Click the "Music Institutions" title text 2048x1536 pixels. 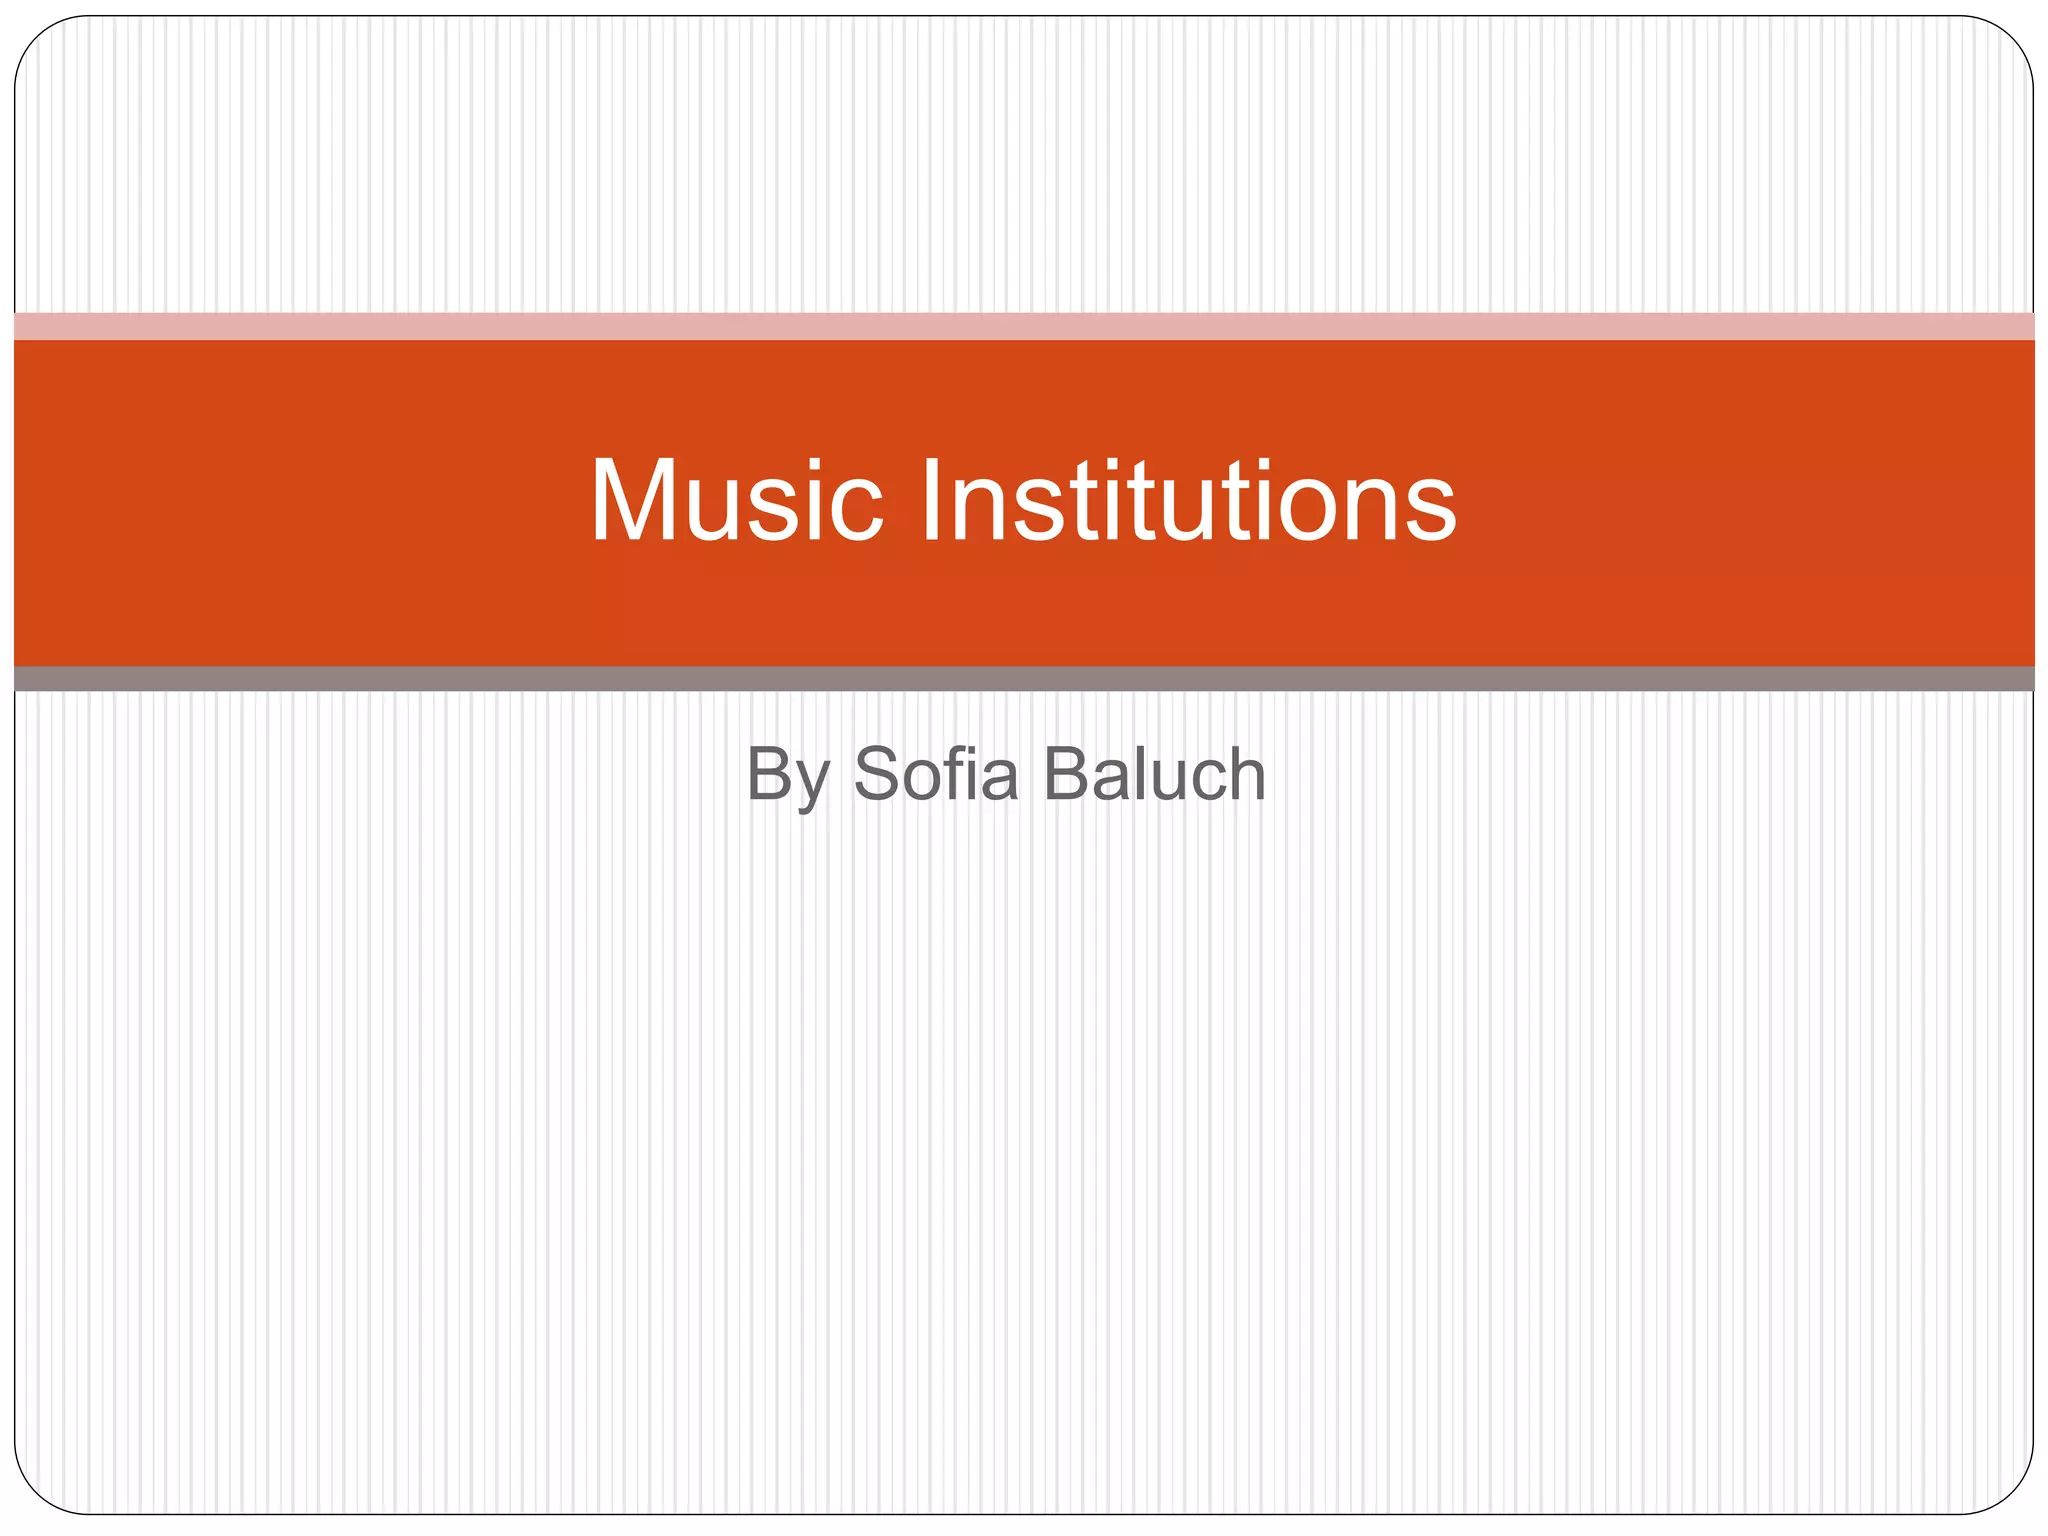pos(1023,500)
